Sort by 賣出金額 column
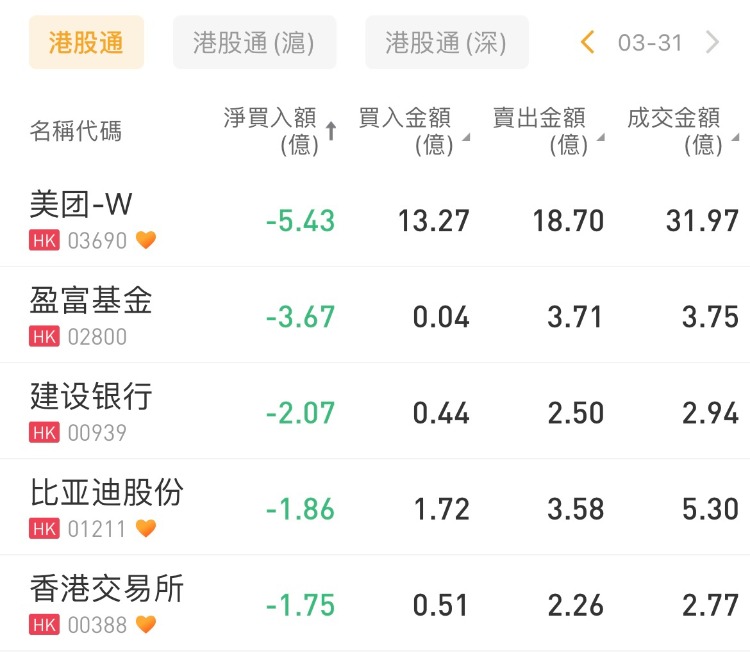 click(547, 131)
